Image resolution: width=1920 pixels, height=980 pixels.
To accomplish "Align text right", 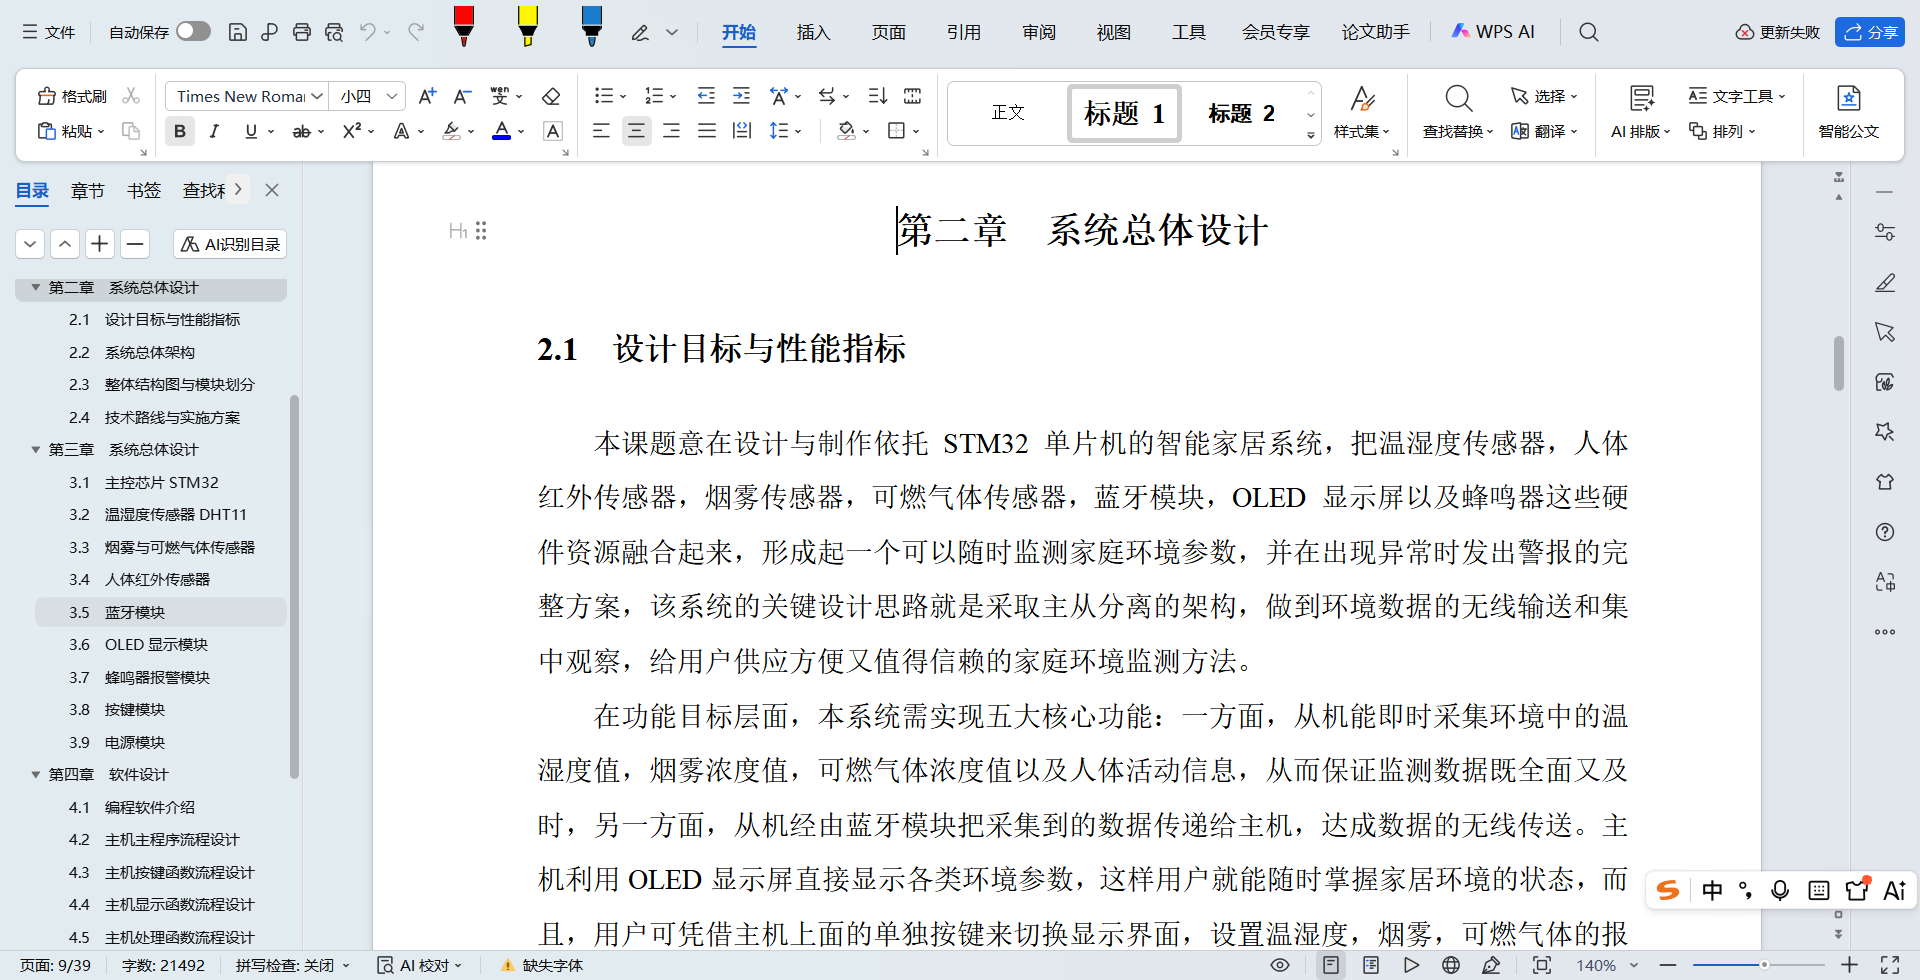I will coord(671,131).
